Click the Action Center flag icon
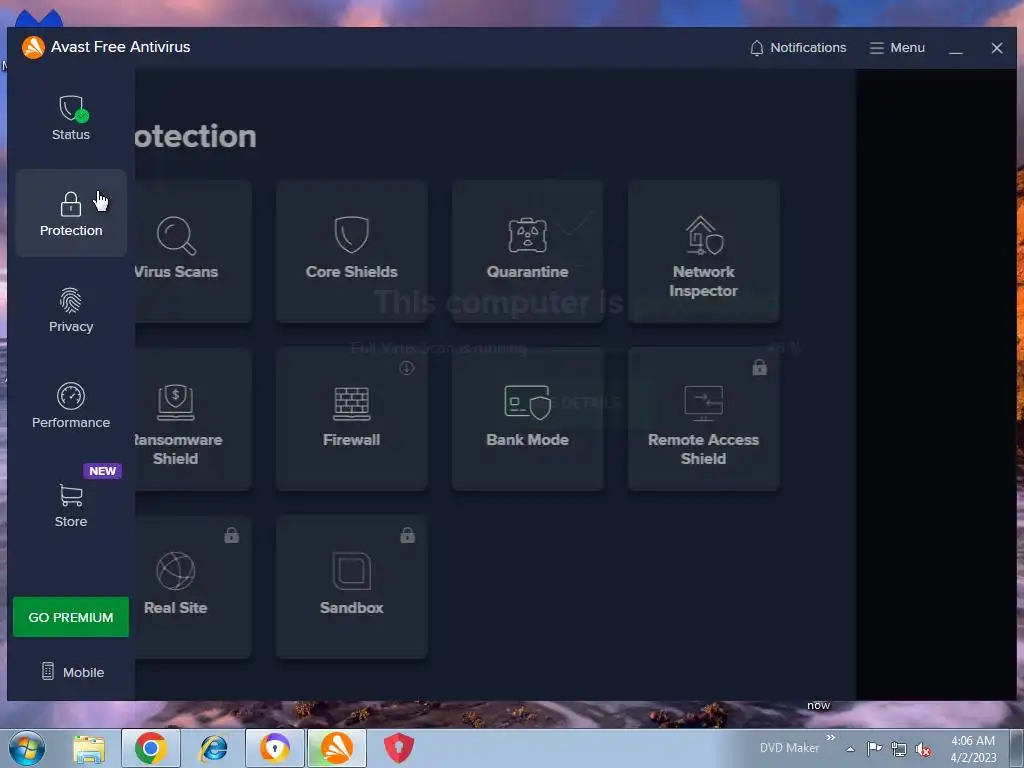This screenshot has height=768, width=1024. (x=874, y=749)
